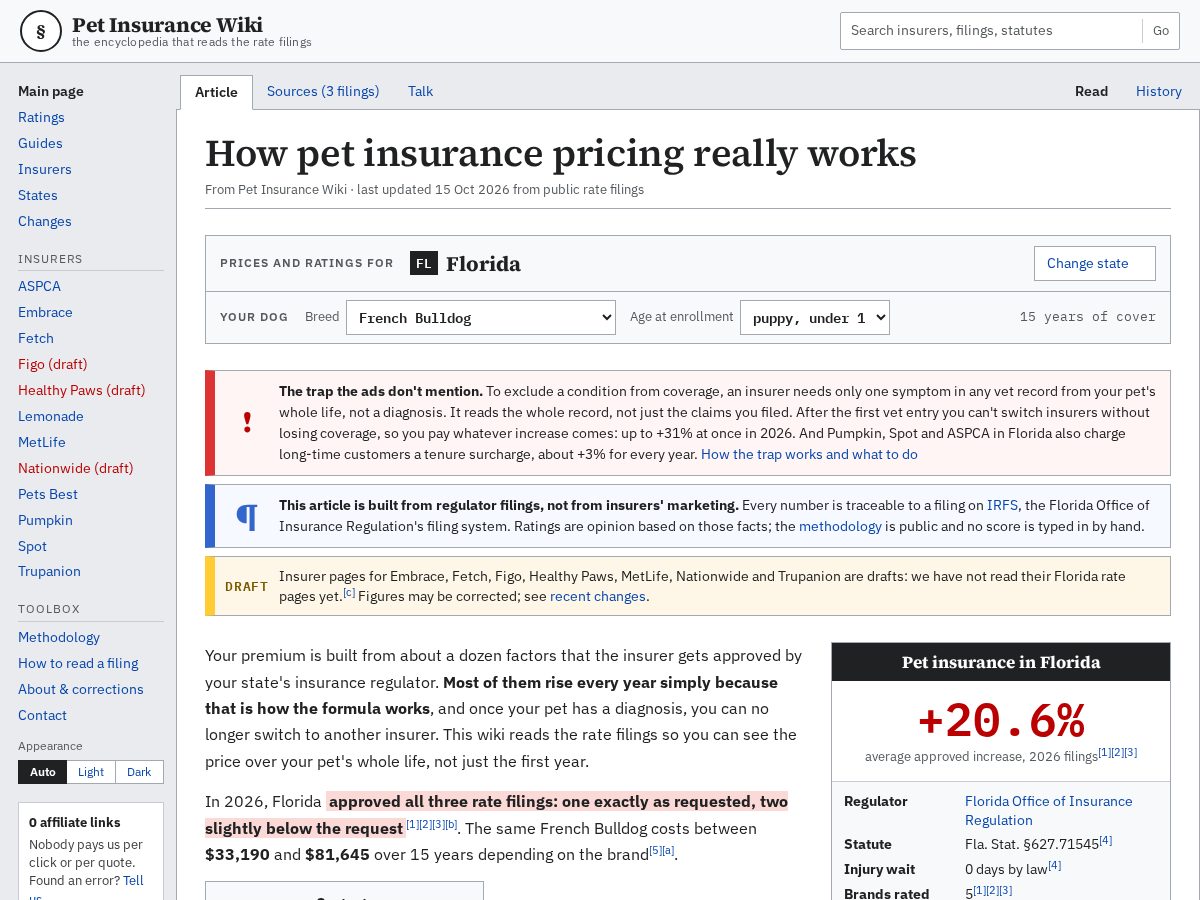The height and width of the screenshot is (900, 1200).
Task: Click the Go search button
Action: coord(1161,31)
